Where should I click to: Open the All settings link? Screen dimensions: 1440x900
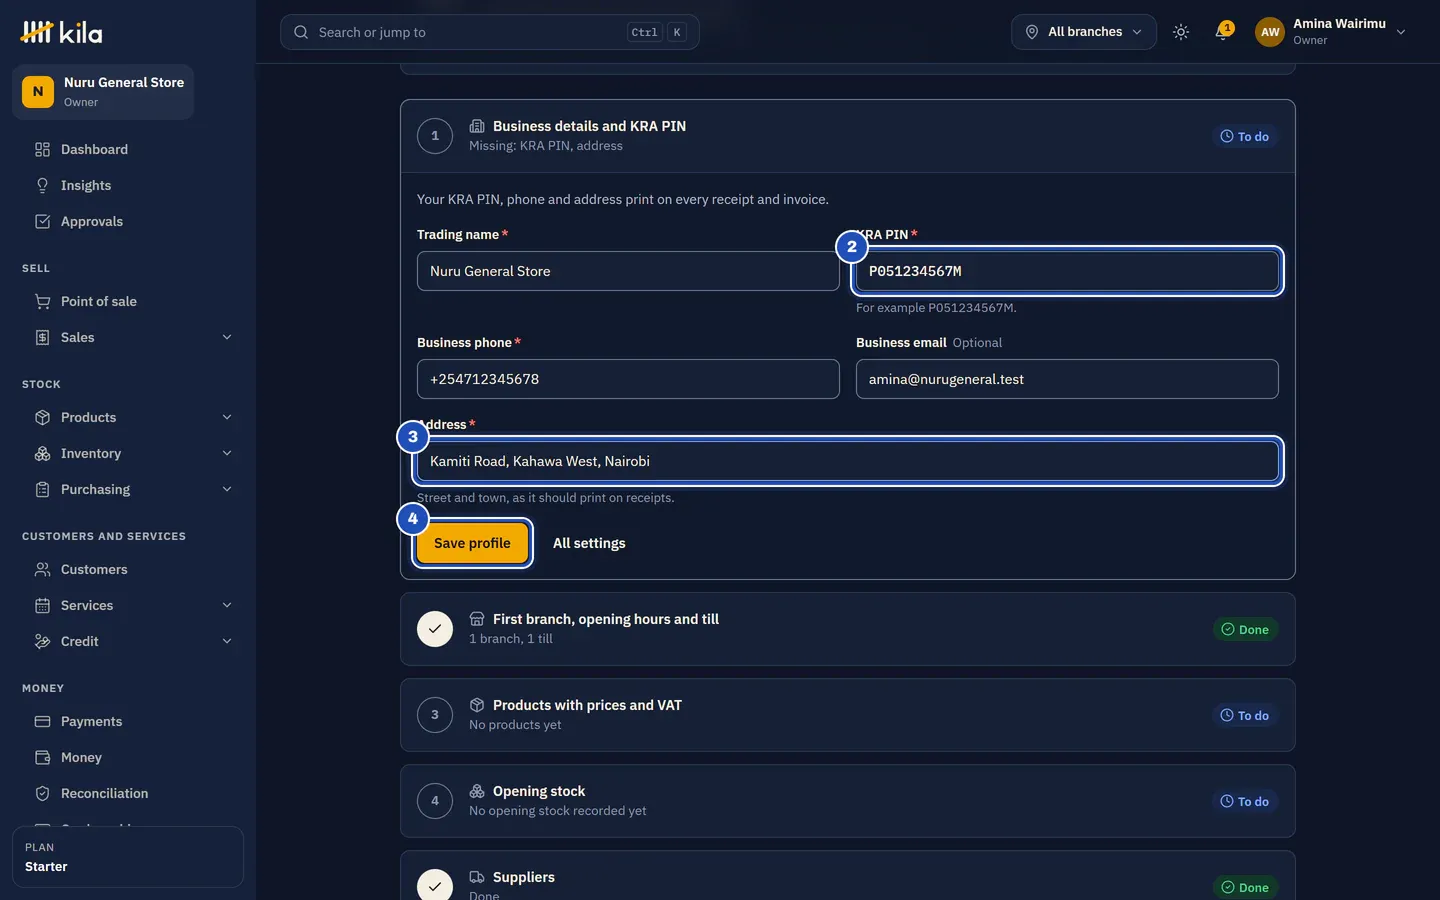tap(589, 543)
